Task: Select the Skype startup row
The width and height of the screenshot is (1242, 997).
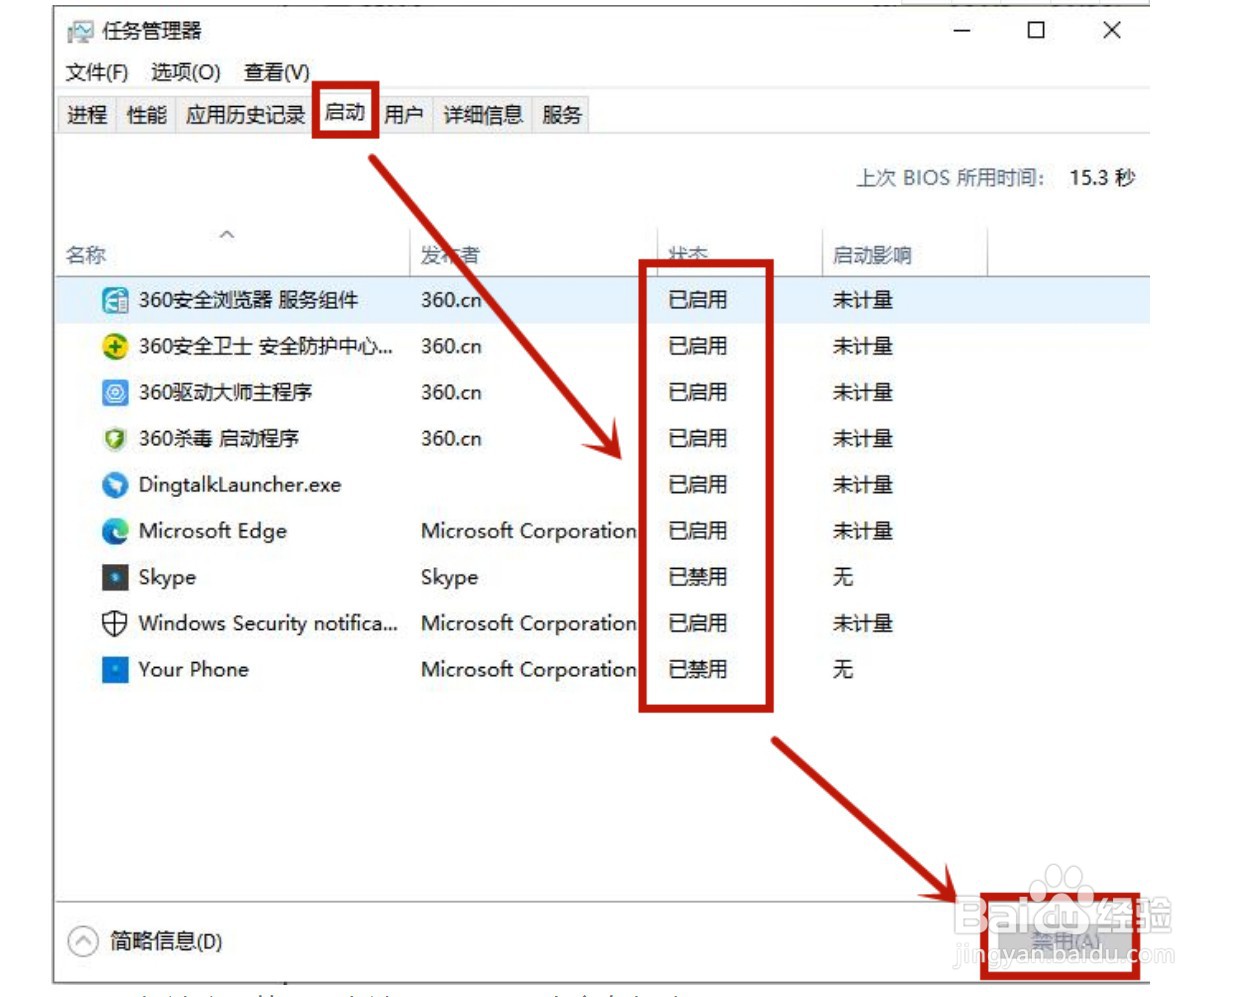Action: (400, 577)
